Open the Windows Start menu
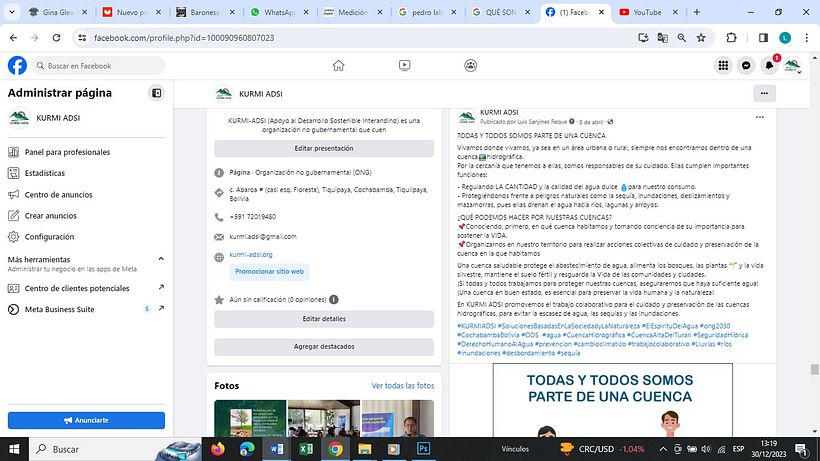The height and width of the screenshot is (461, 820). pos(14,449)
